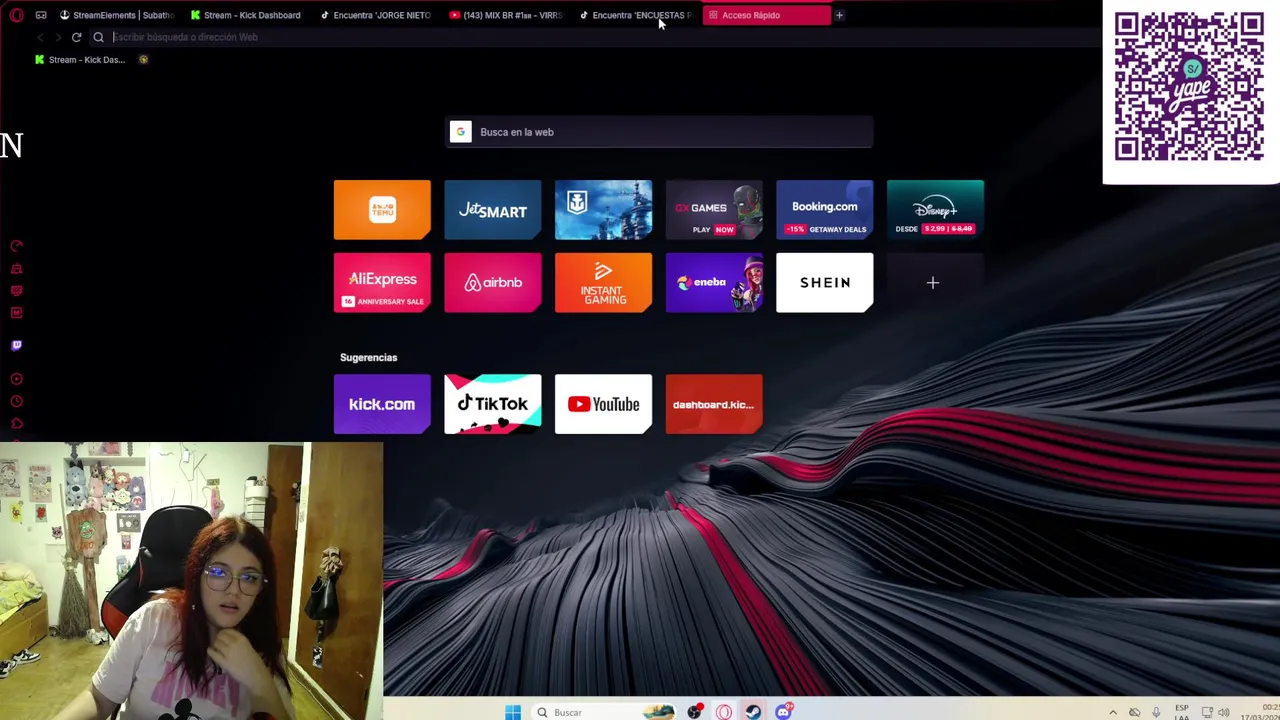
Task: Switch to Stream - Kick Dashboard tab
Action: coord(246,15)
